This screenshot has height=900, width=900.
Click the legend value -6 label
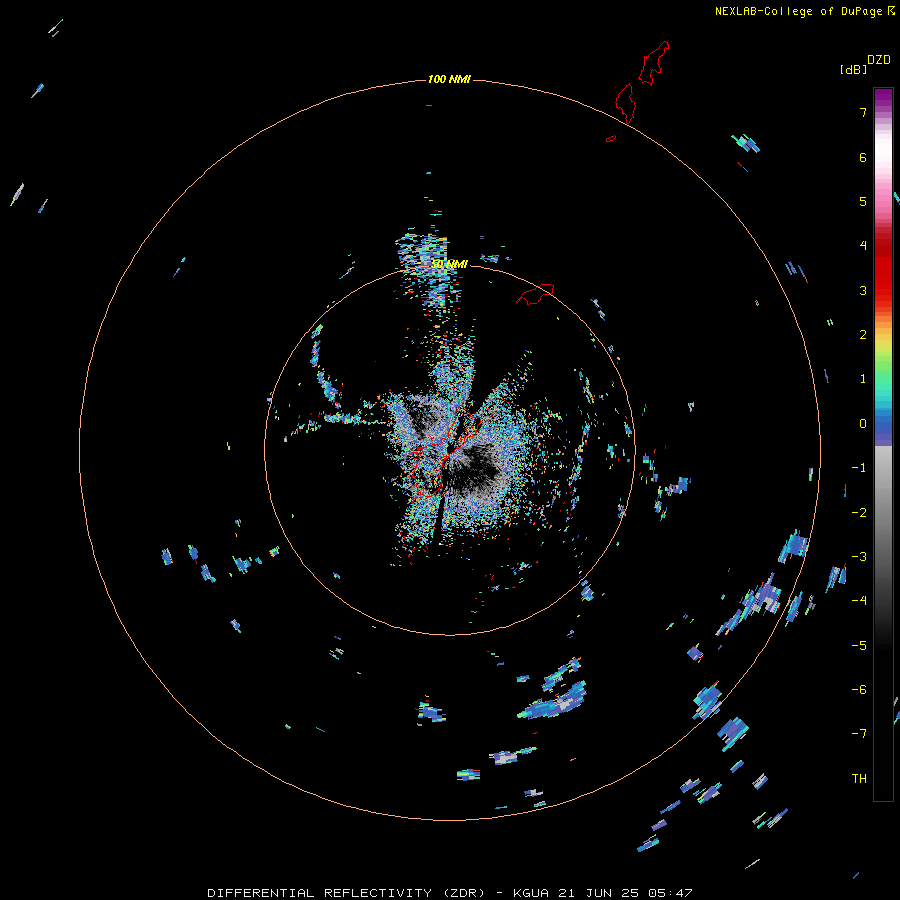[859, 690]
